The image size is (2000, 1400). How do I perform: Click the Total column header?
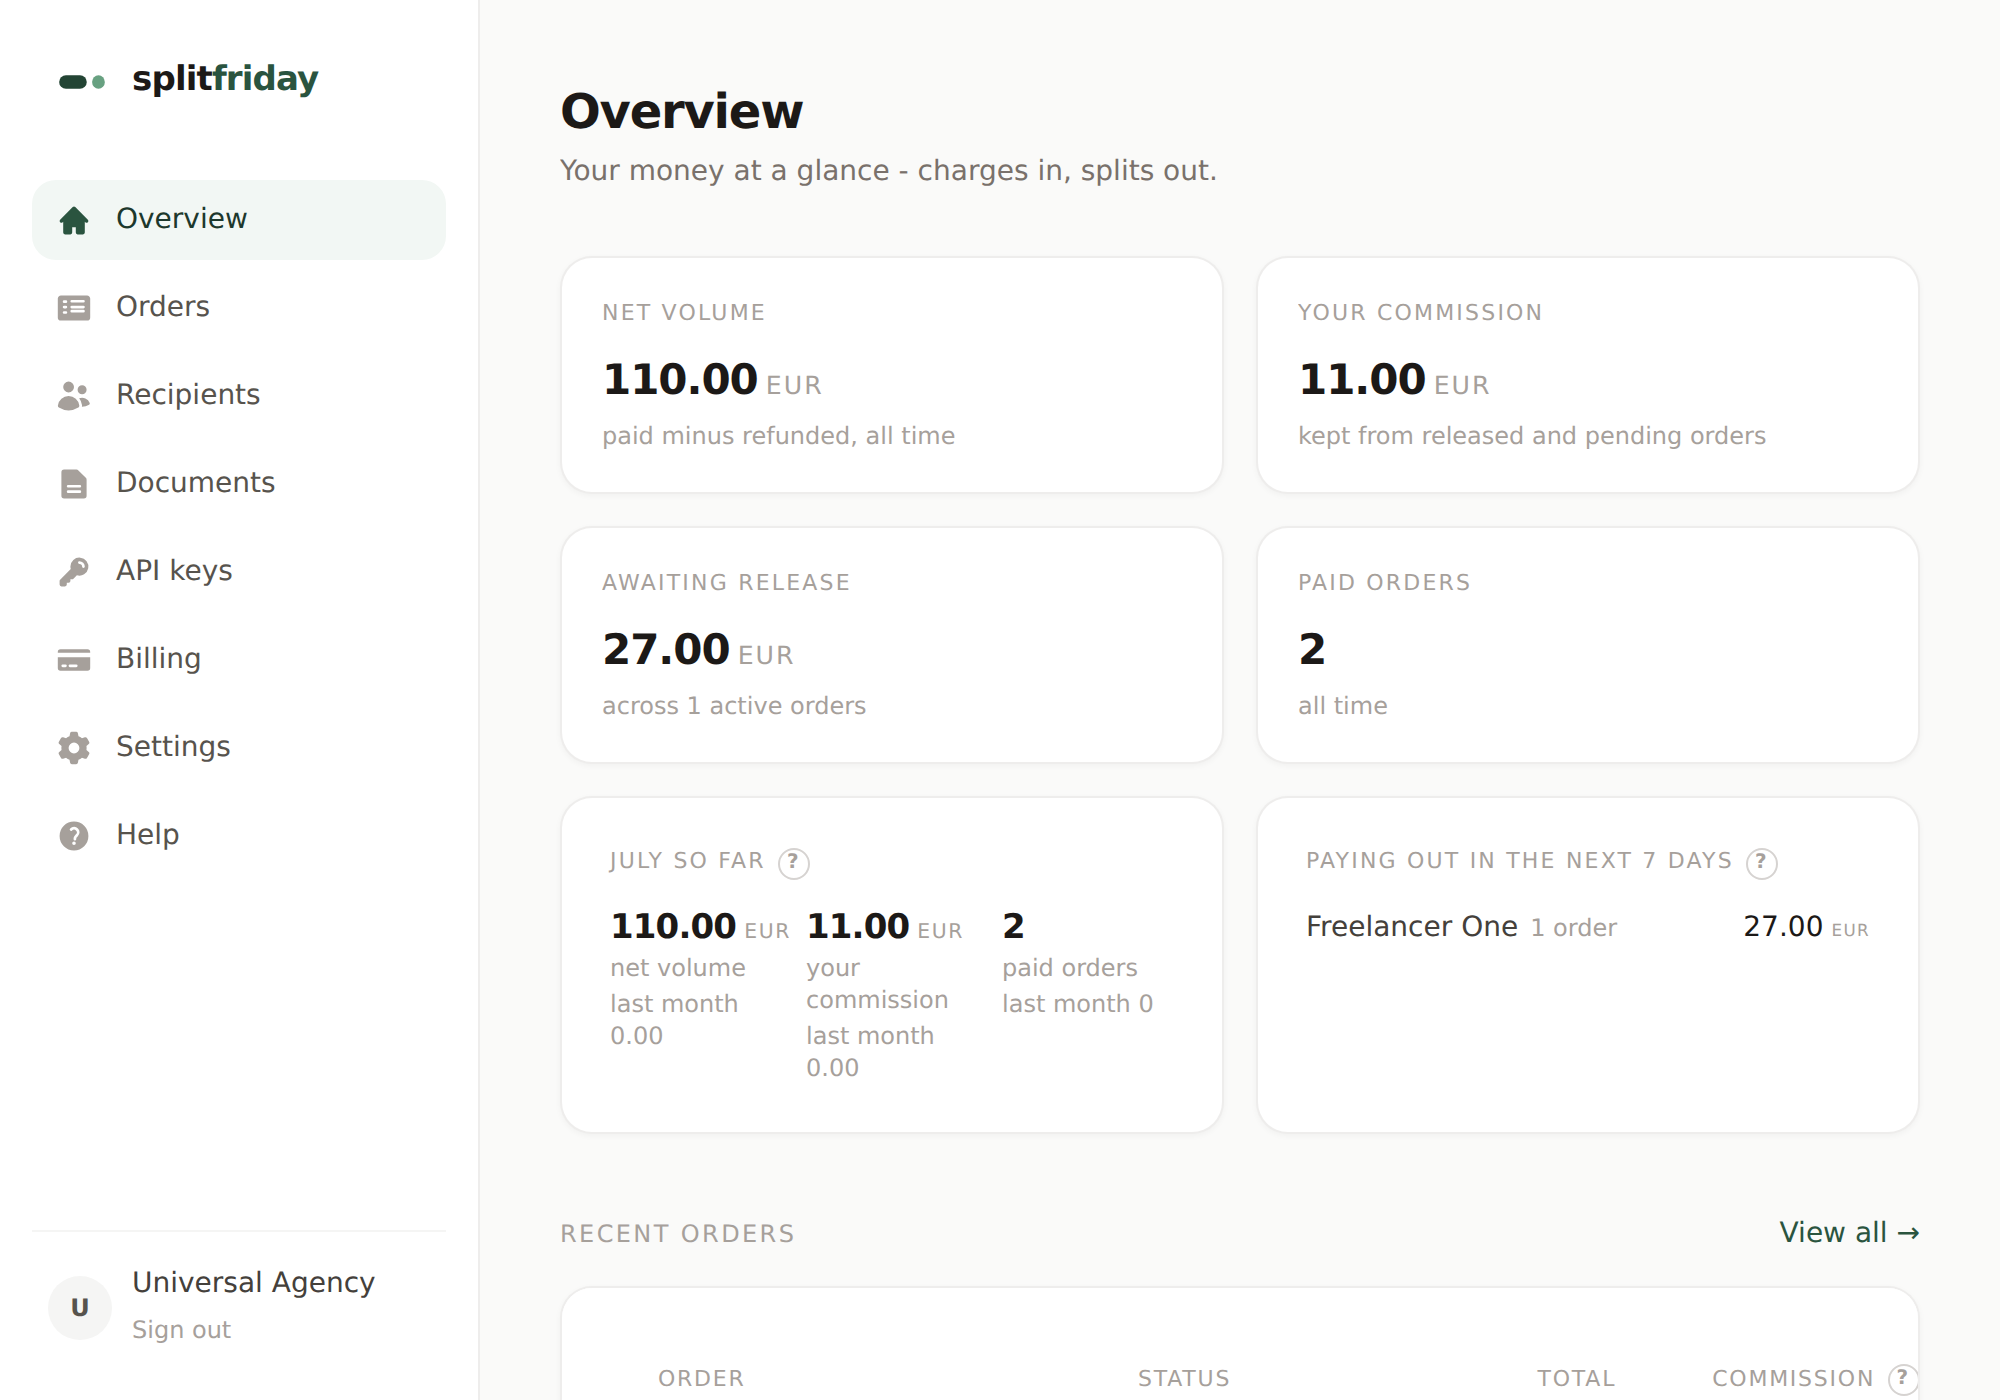coord(1576,1378)
